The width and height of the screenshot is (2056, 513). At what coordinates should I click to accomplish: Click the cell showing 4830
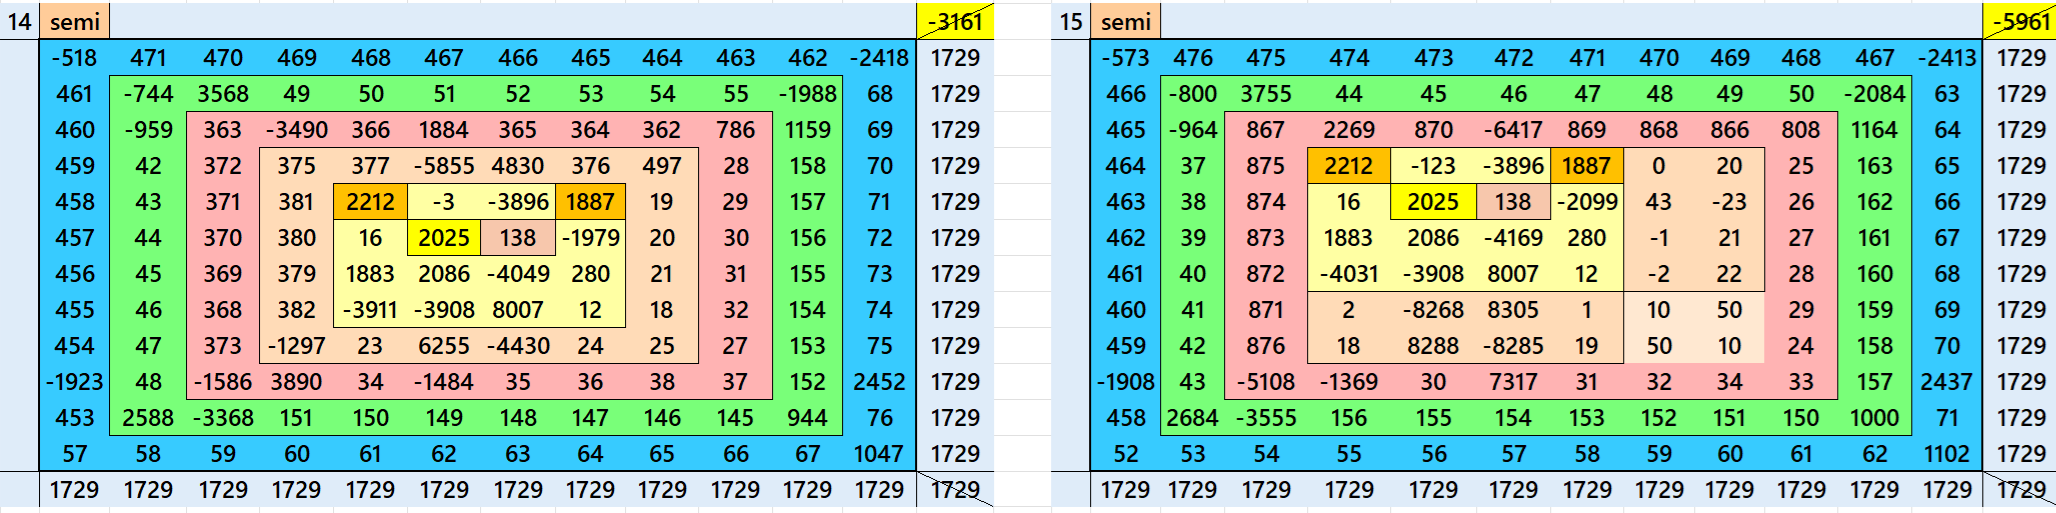click(x=517, y=166)
